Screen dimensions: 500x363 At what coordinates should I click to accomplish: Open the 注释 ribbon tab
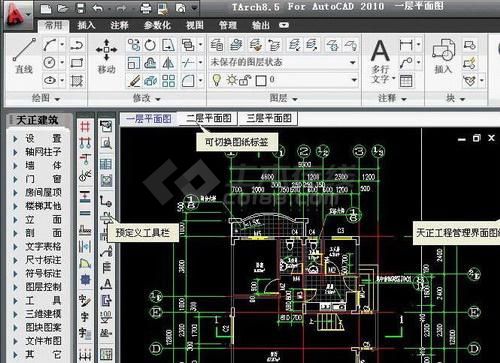pos(119,25)
